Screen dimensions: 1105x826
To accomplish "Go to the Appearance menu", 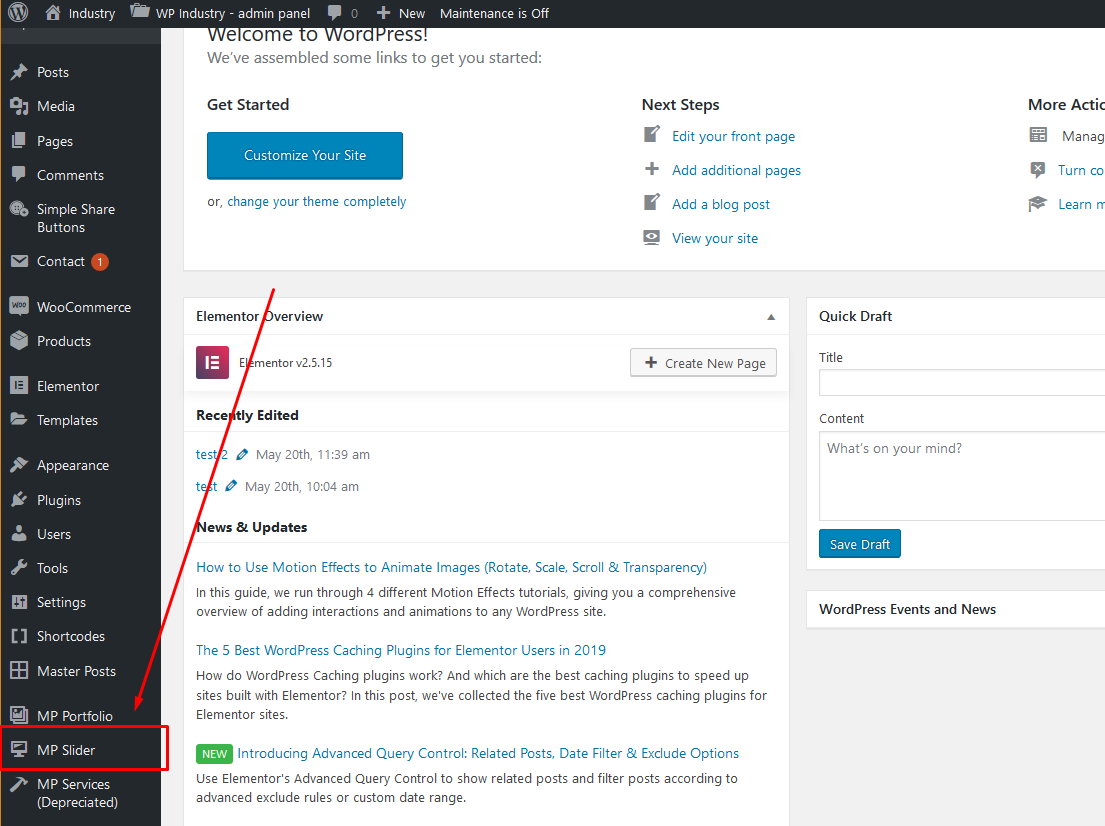I will point(72,465).
